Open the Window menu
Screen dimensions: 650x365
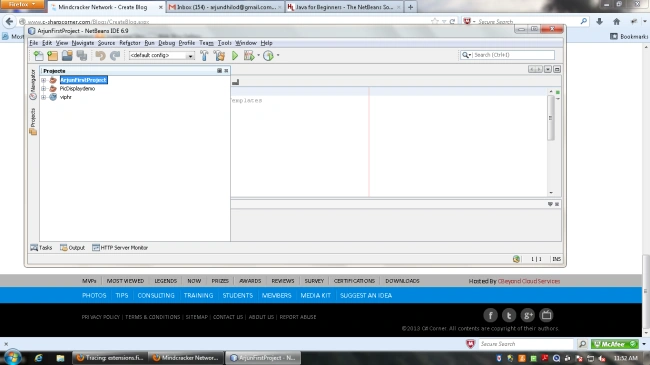tap(246, 43)
